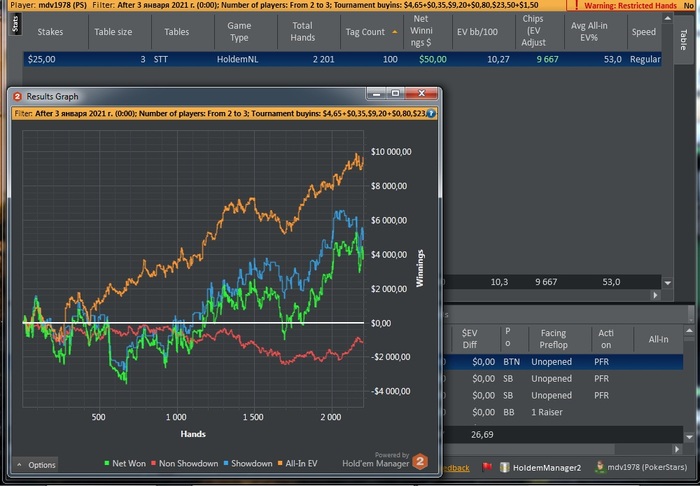Click the HoldemManager2 database icon
The height and width of the screenshot is (486, 700).
pos(504,467)
